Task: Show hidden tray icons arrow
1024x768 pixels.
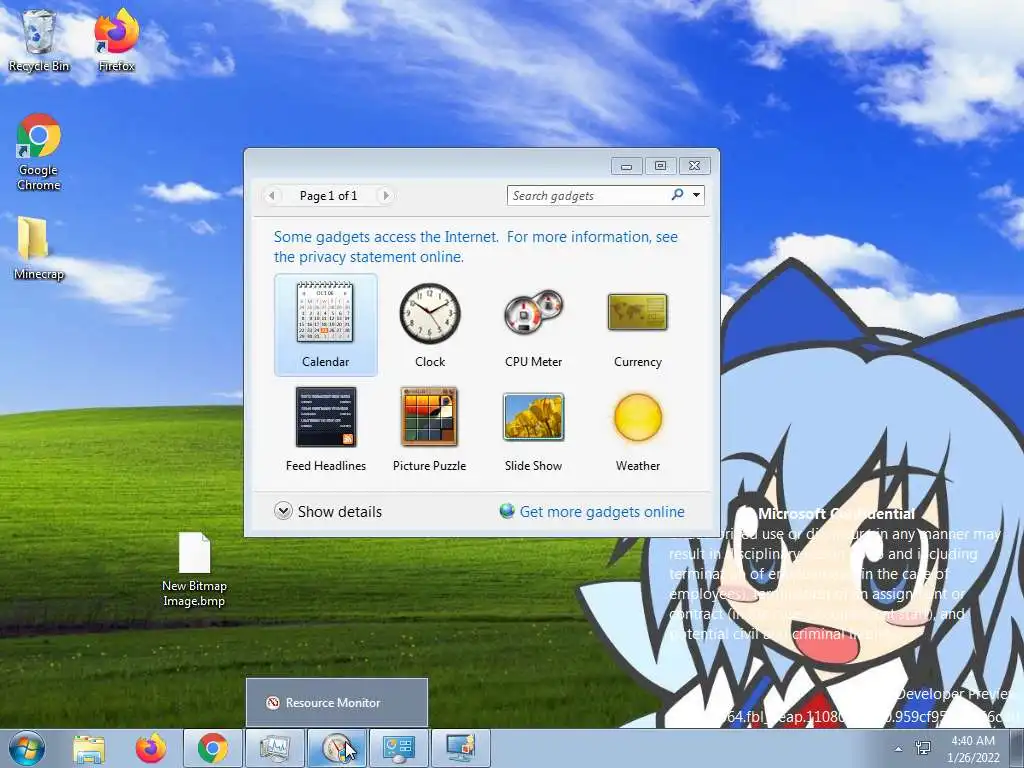Action: coord(899,749)
